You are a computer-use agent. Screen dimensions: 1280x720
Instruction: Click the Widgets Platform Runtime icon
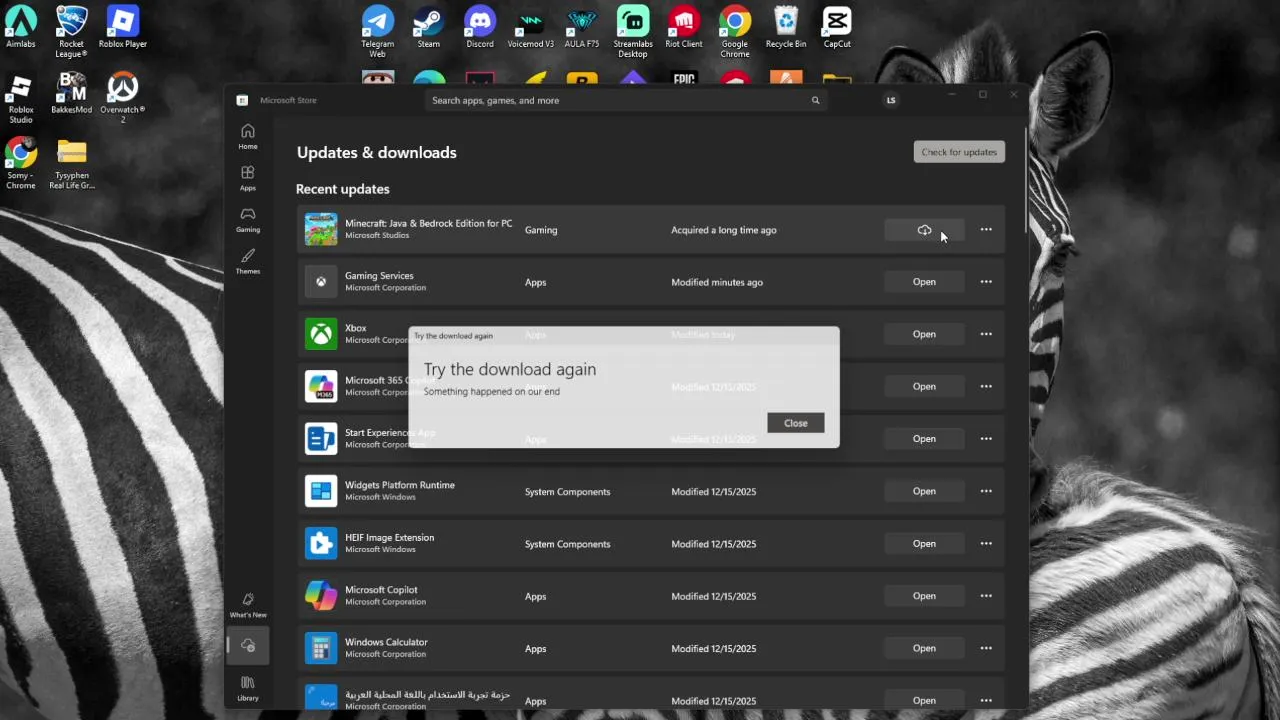tap(321, 491)
